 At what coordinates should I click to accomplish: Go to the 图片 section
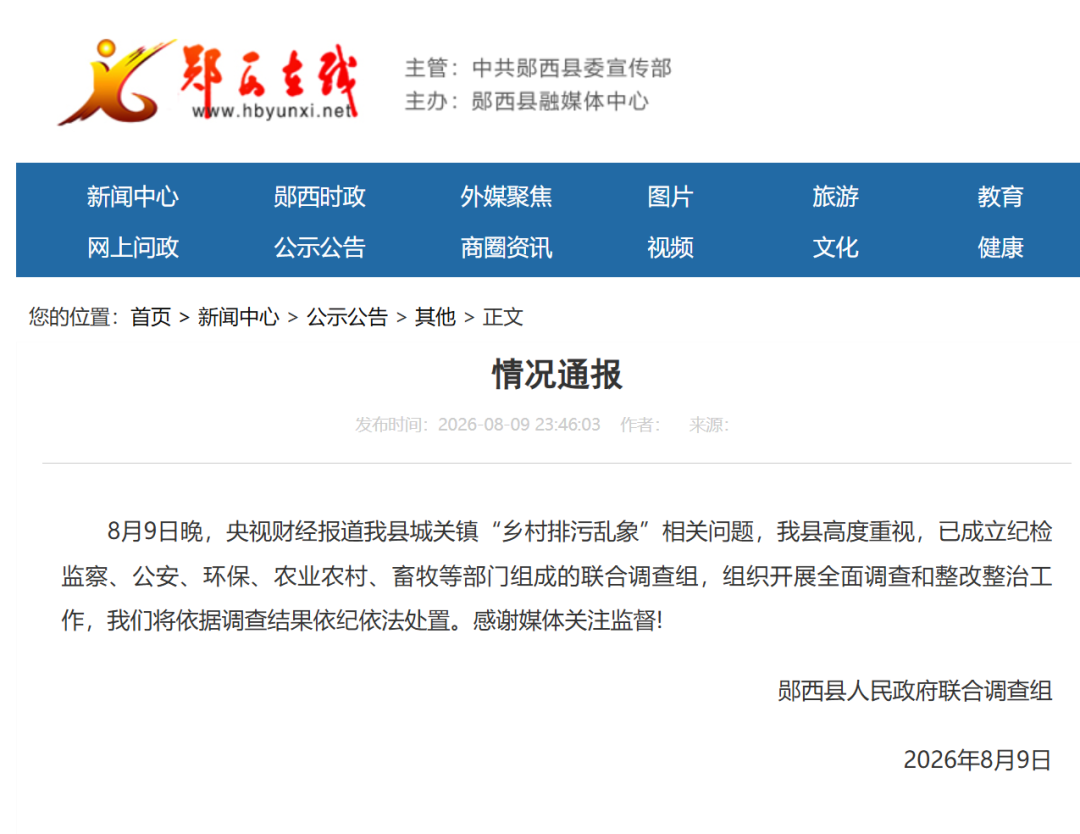670,197
